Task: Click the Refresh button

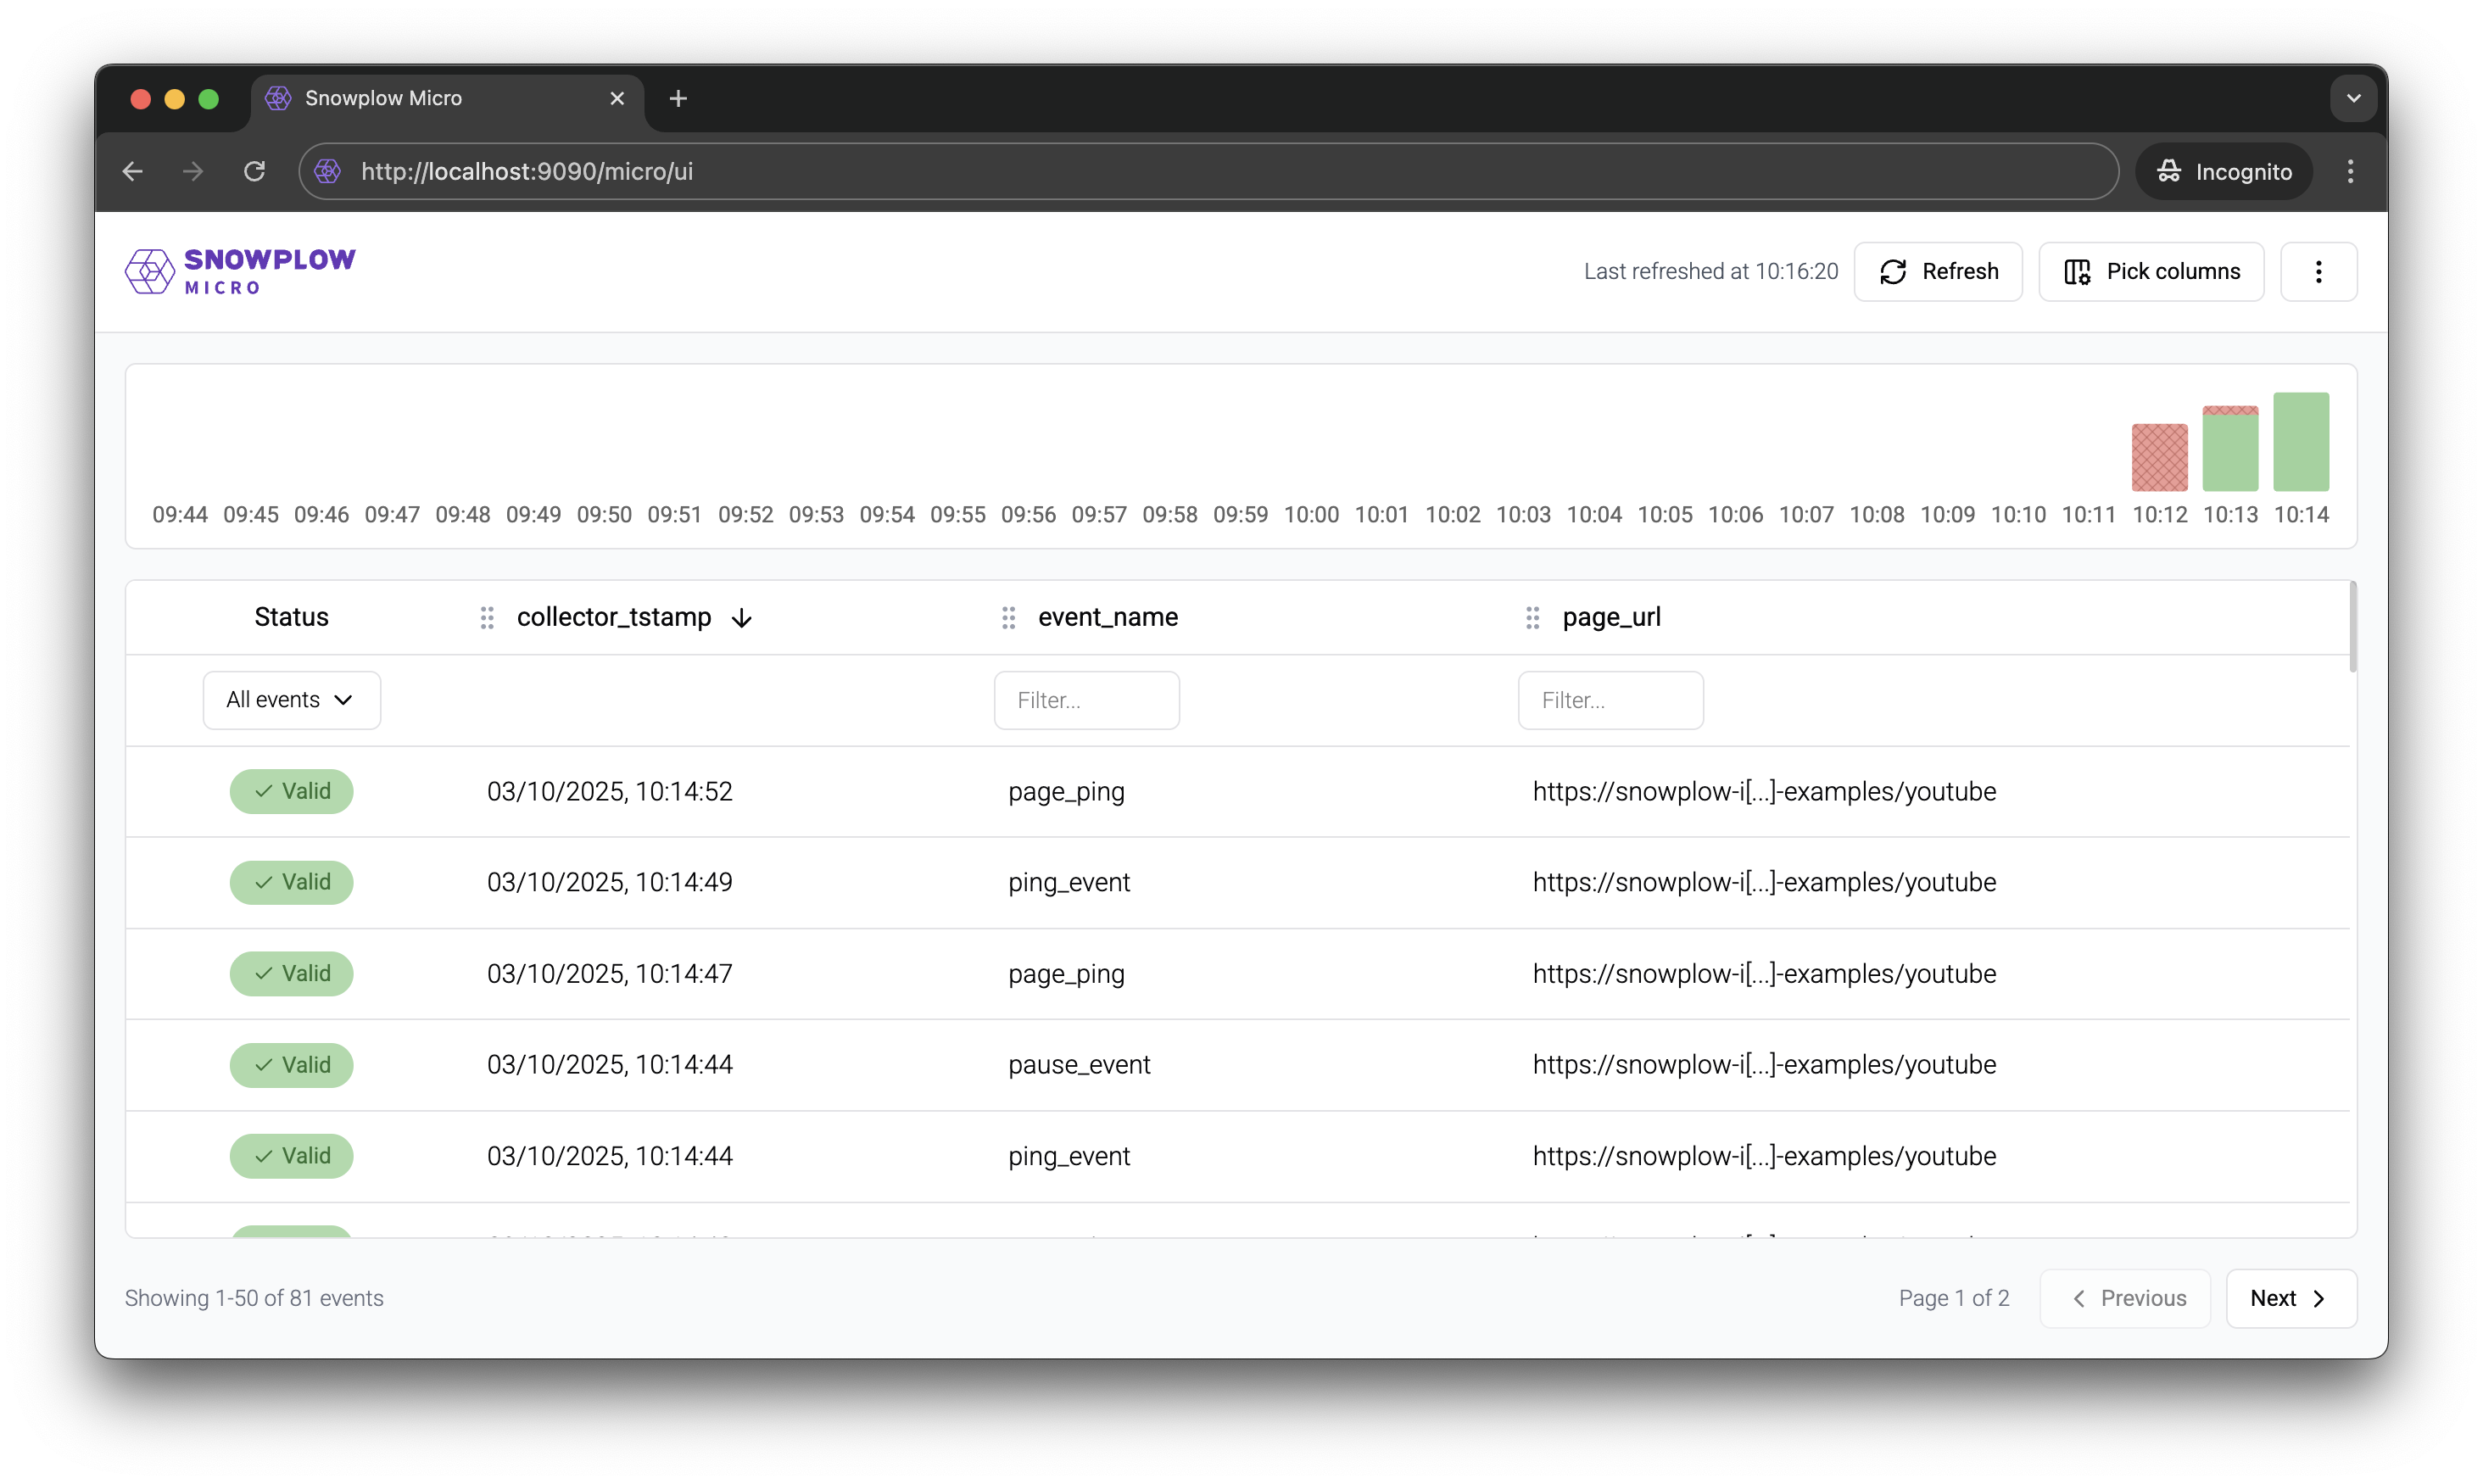Action: click(x=1938, y=271)
